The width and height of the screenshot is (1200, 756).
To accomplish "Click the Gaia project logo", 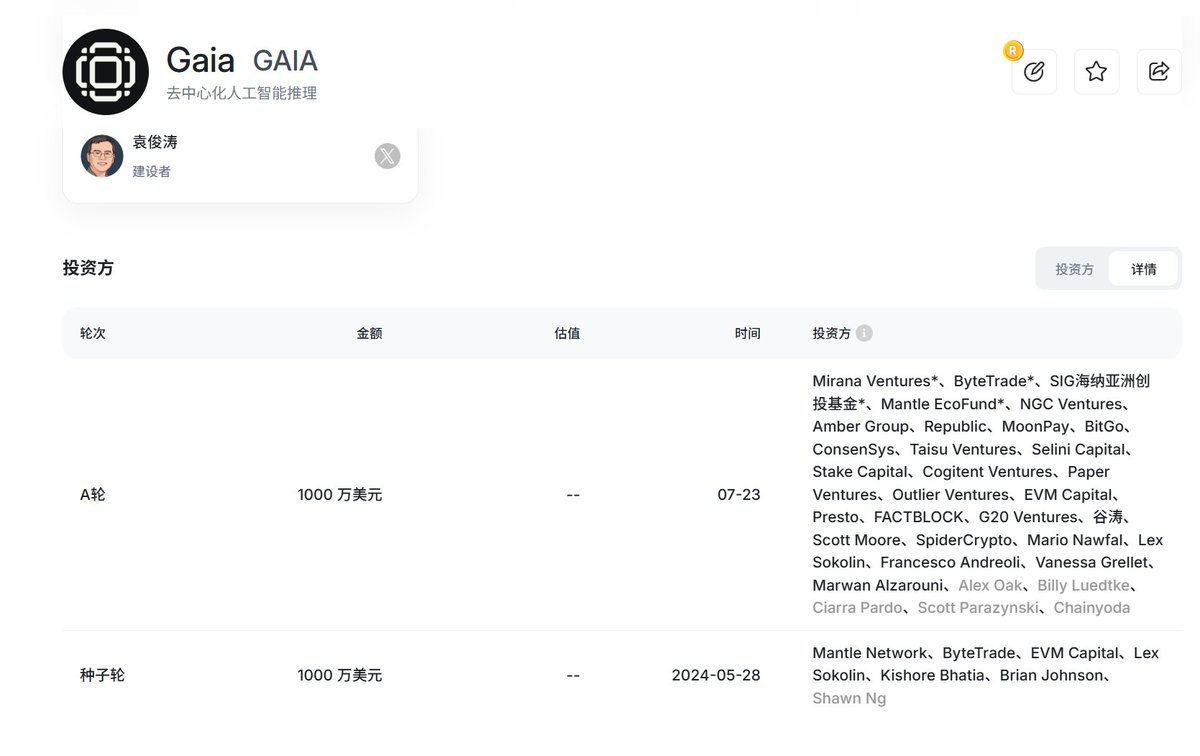I will click(x=105, y=72).
